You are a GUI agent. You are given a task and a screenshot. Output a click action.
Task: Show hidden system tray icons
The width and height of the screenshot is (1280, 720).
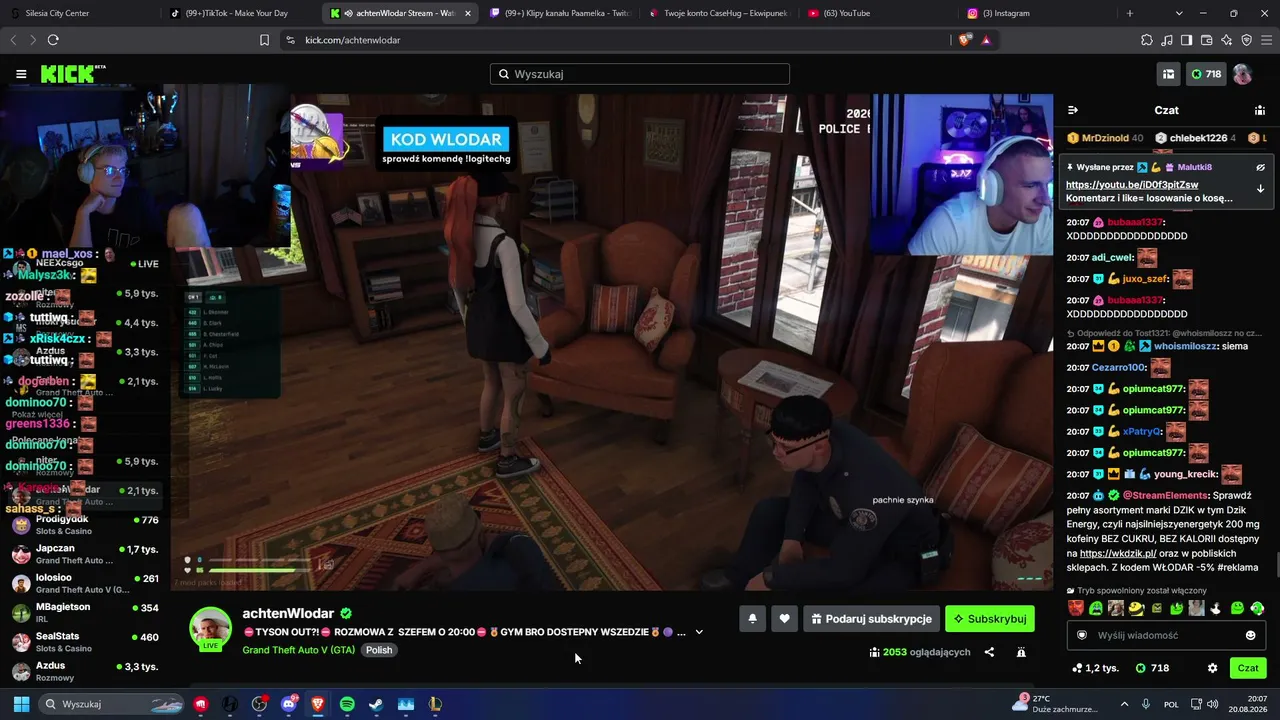click(1124, 704)
